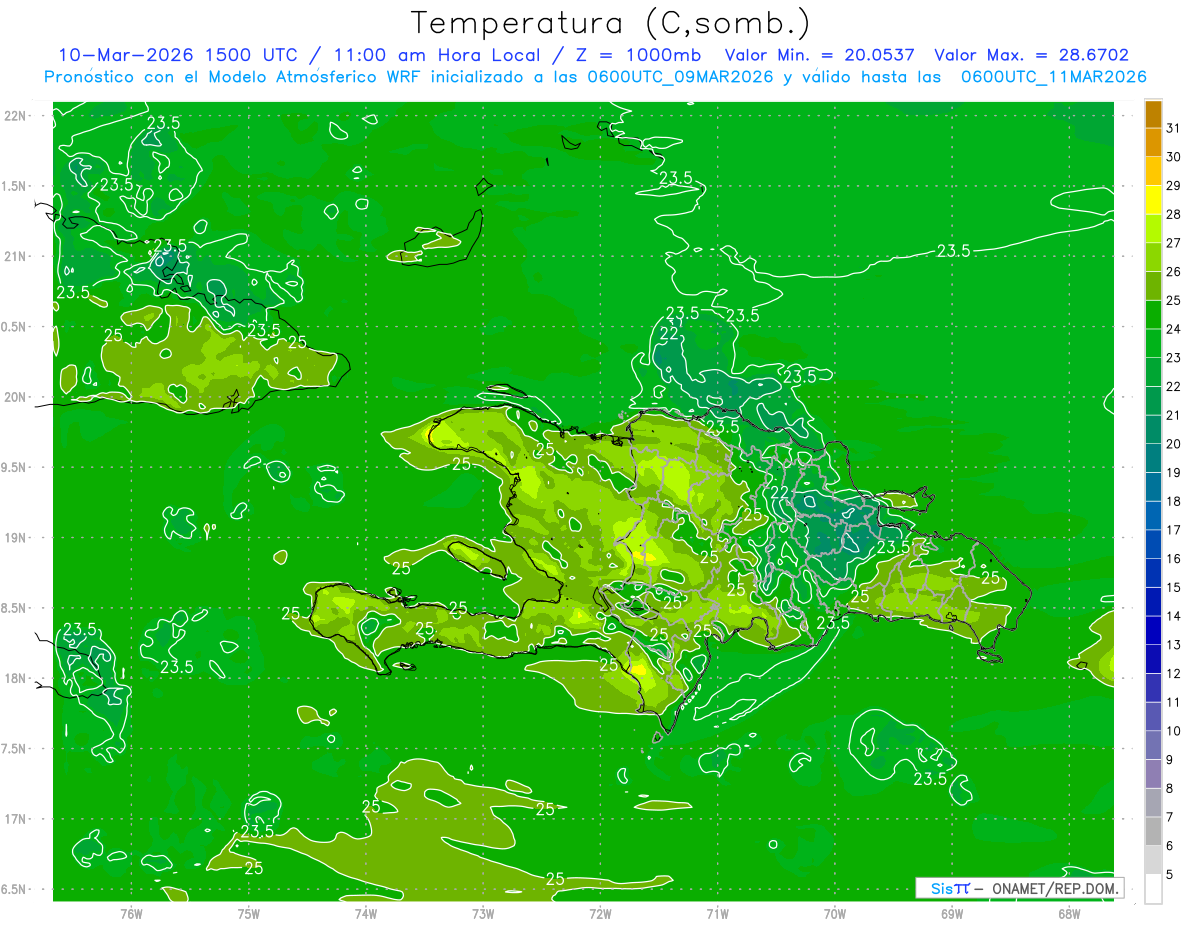The height and width of the screenshot is (927, 1200).
Task: Click the '75W' longitude axis label
Action: [249, 914]
